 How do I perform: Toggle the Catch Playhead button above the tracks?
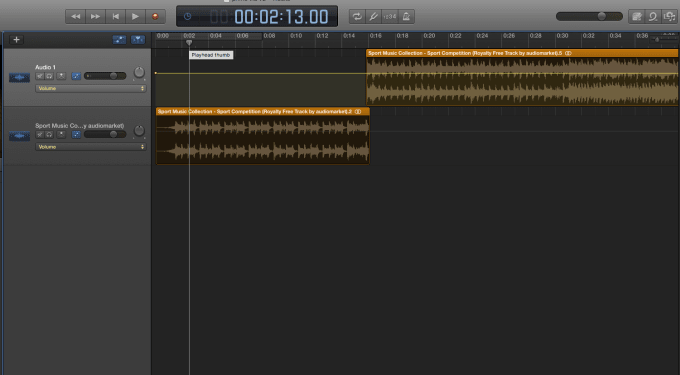pos(138,40)
